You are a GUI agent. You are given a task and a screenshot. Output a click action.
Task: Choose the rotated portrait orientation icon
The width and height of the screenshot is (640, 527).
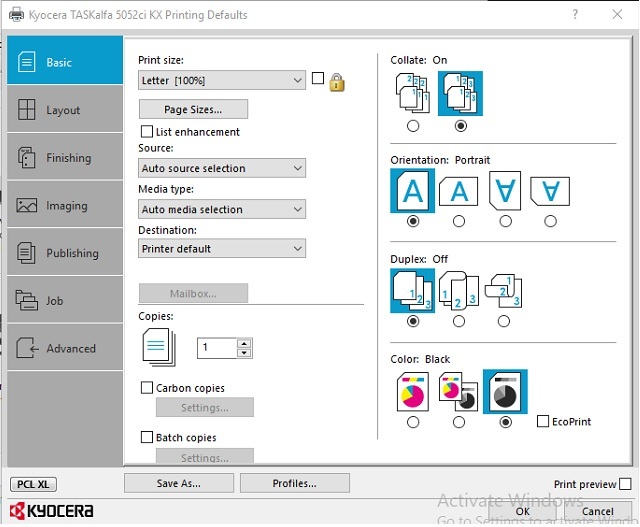[x=505, y=190]
